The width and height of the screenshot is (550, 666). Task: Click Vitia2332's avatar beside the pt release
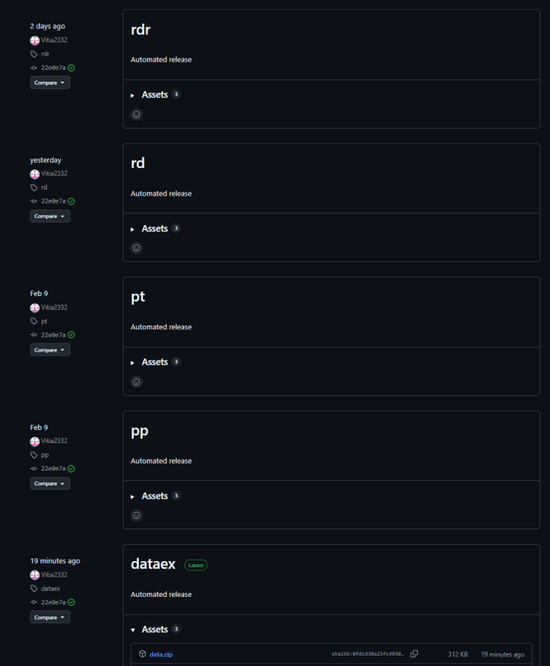(x=34, y=308)
